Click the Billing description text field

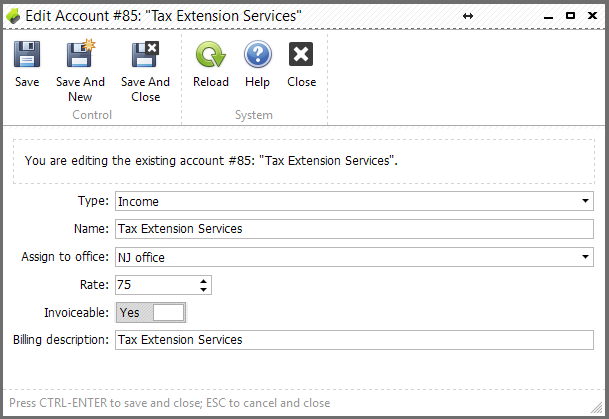point(354,340)
